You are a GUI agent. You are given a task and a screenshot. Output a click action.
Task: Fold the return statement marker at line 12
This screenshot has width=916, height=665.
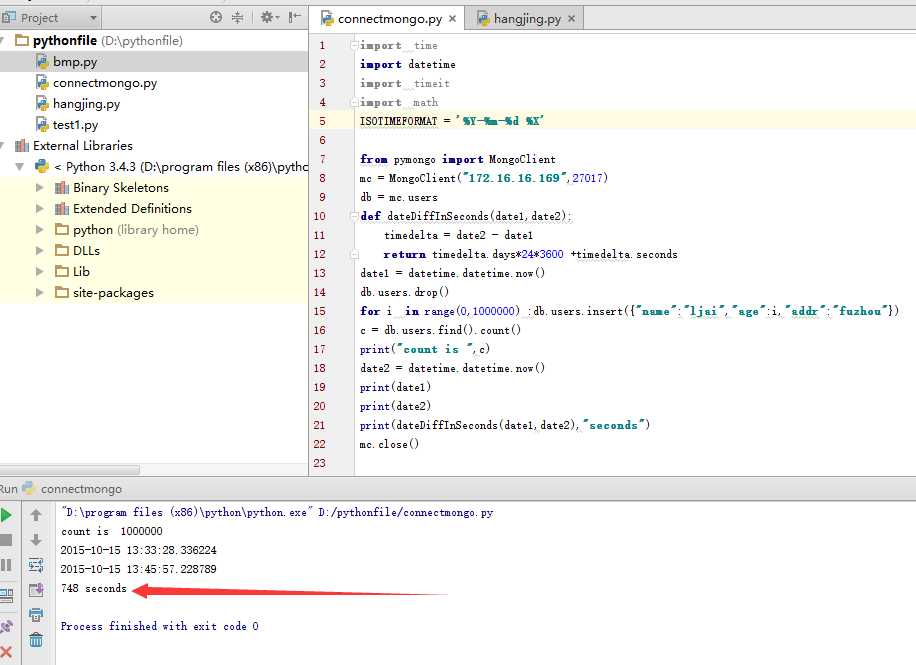tap(354, 254)
